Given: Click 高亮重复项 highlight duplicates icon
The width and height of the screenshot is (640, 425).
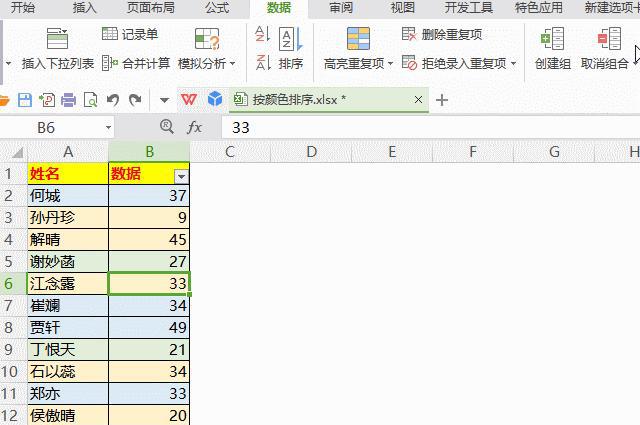Looking at the screenshot, I should (x=358, y=39).
